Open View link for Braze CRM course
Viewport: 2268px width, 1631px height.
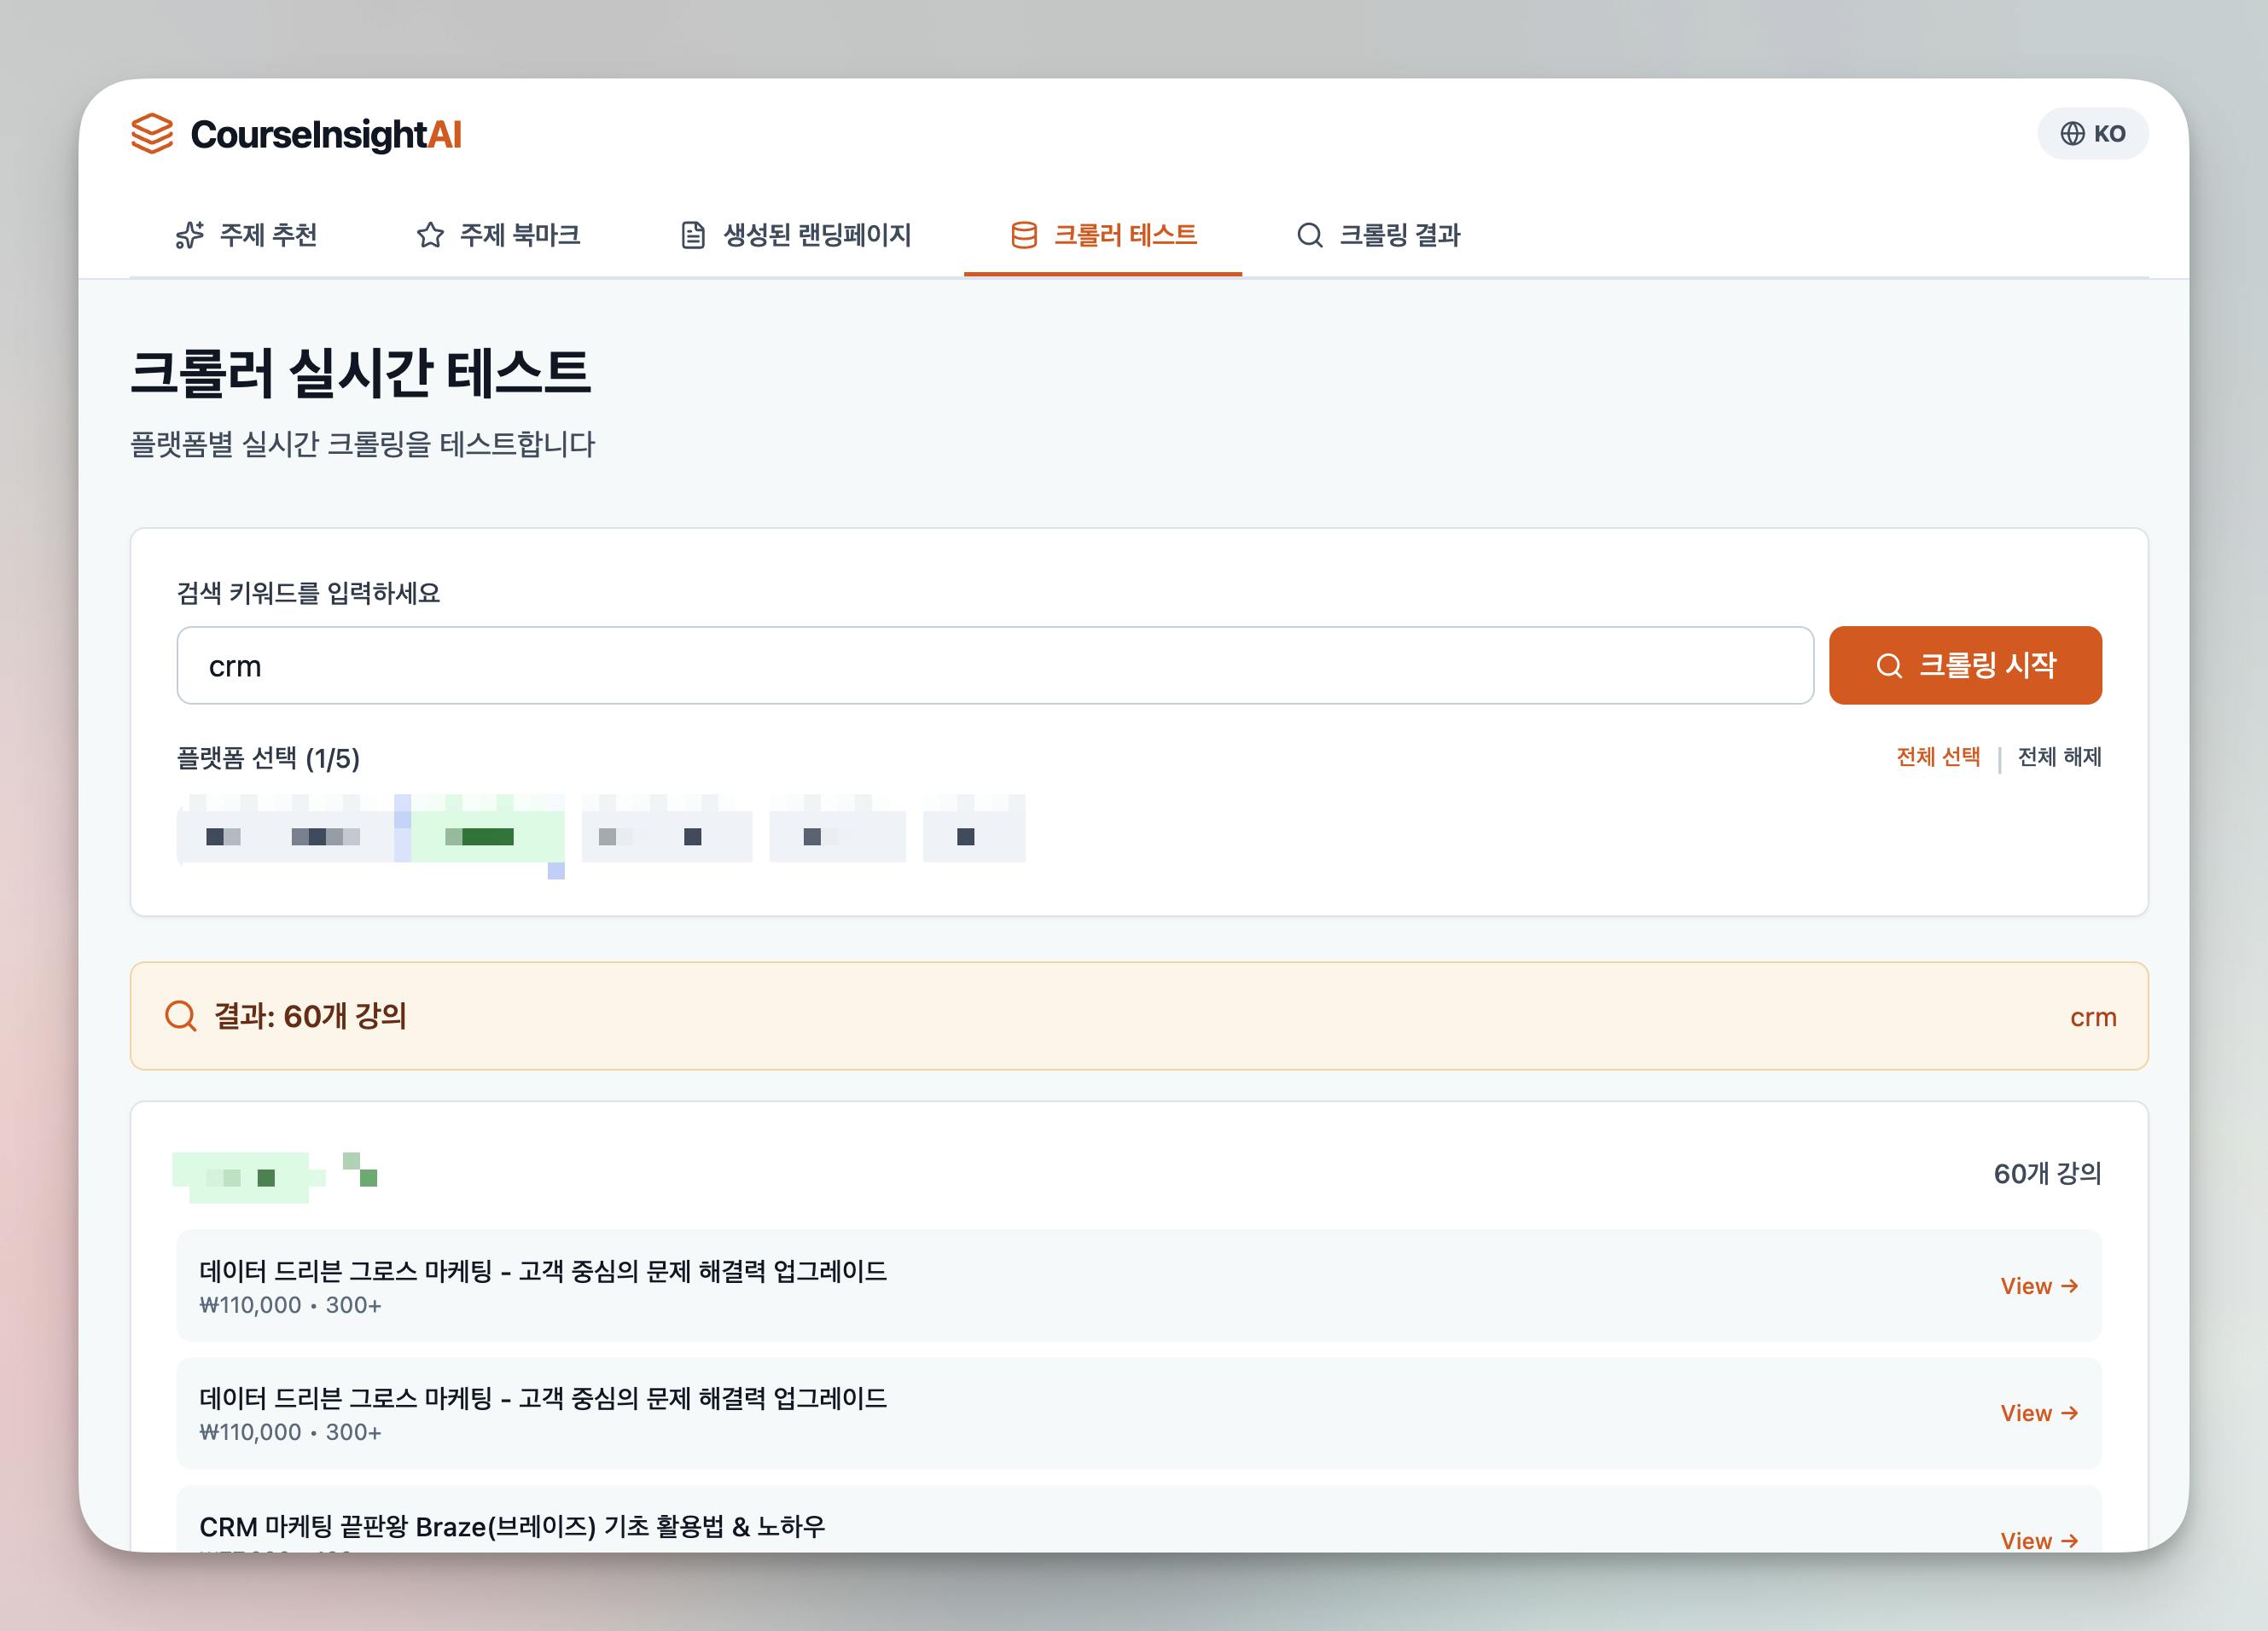(2039, 1540)
